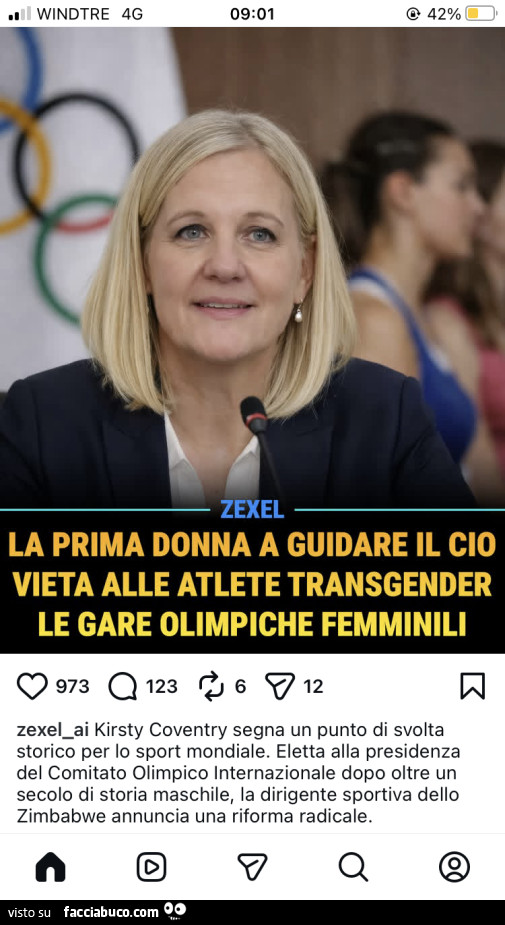Open Reels tab in bottom navigation
This screenshot has width=505, height=925.
152,867
